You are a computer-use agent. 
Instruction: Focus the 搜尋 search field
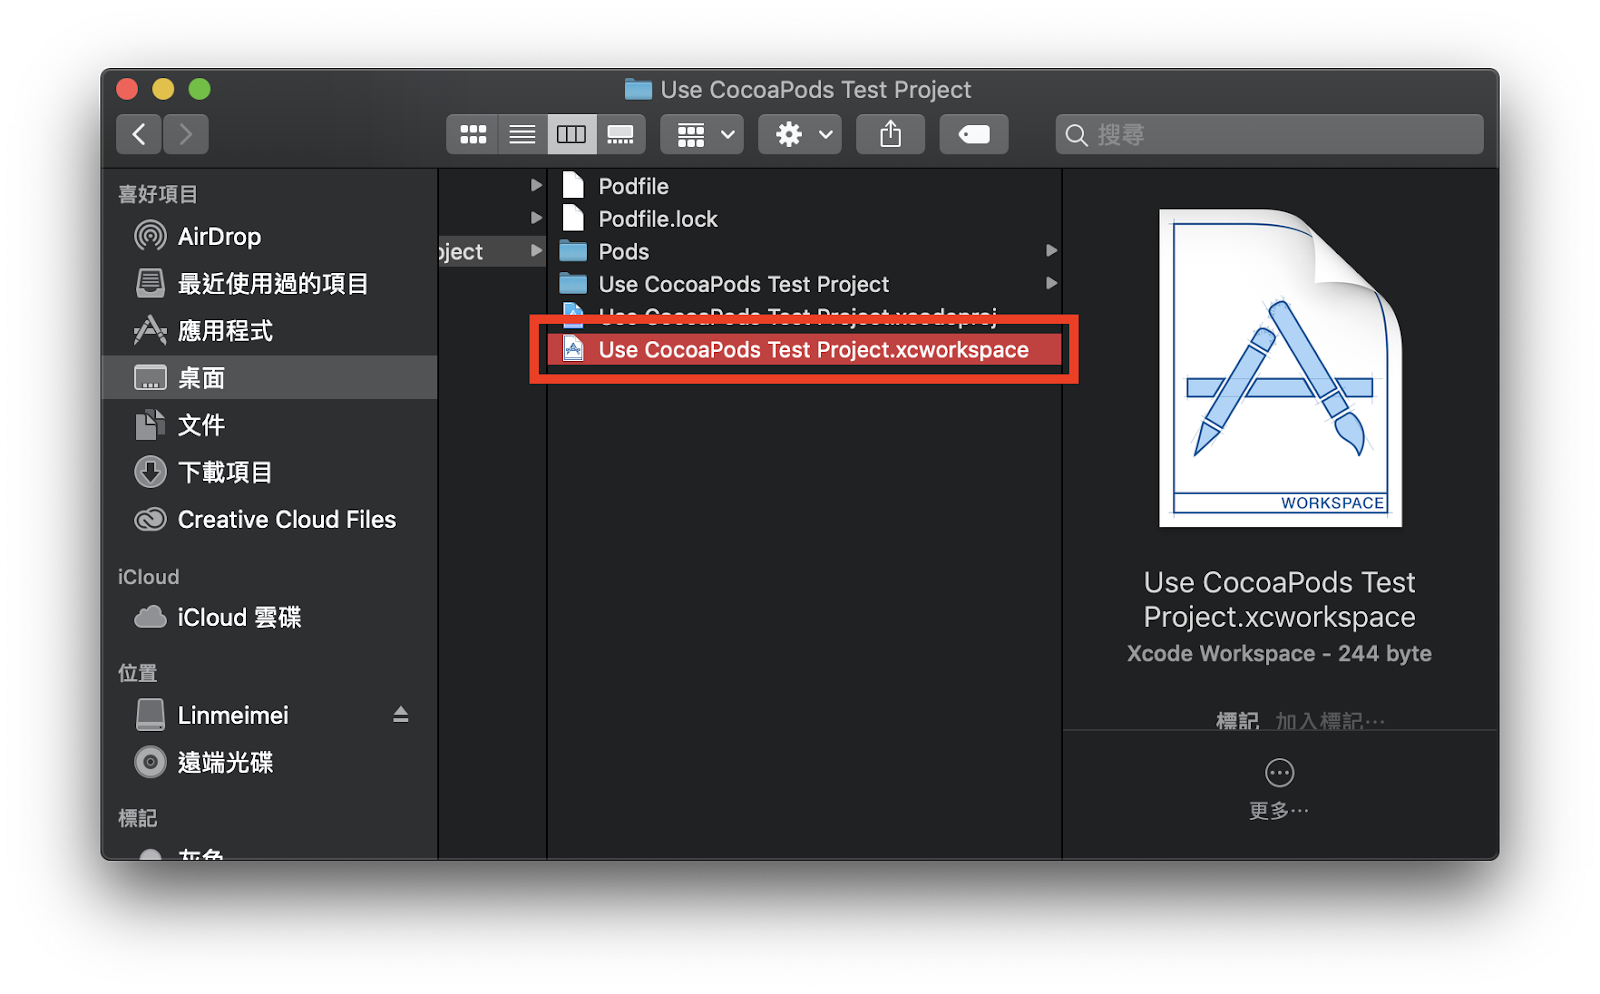[1269, 134]
